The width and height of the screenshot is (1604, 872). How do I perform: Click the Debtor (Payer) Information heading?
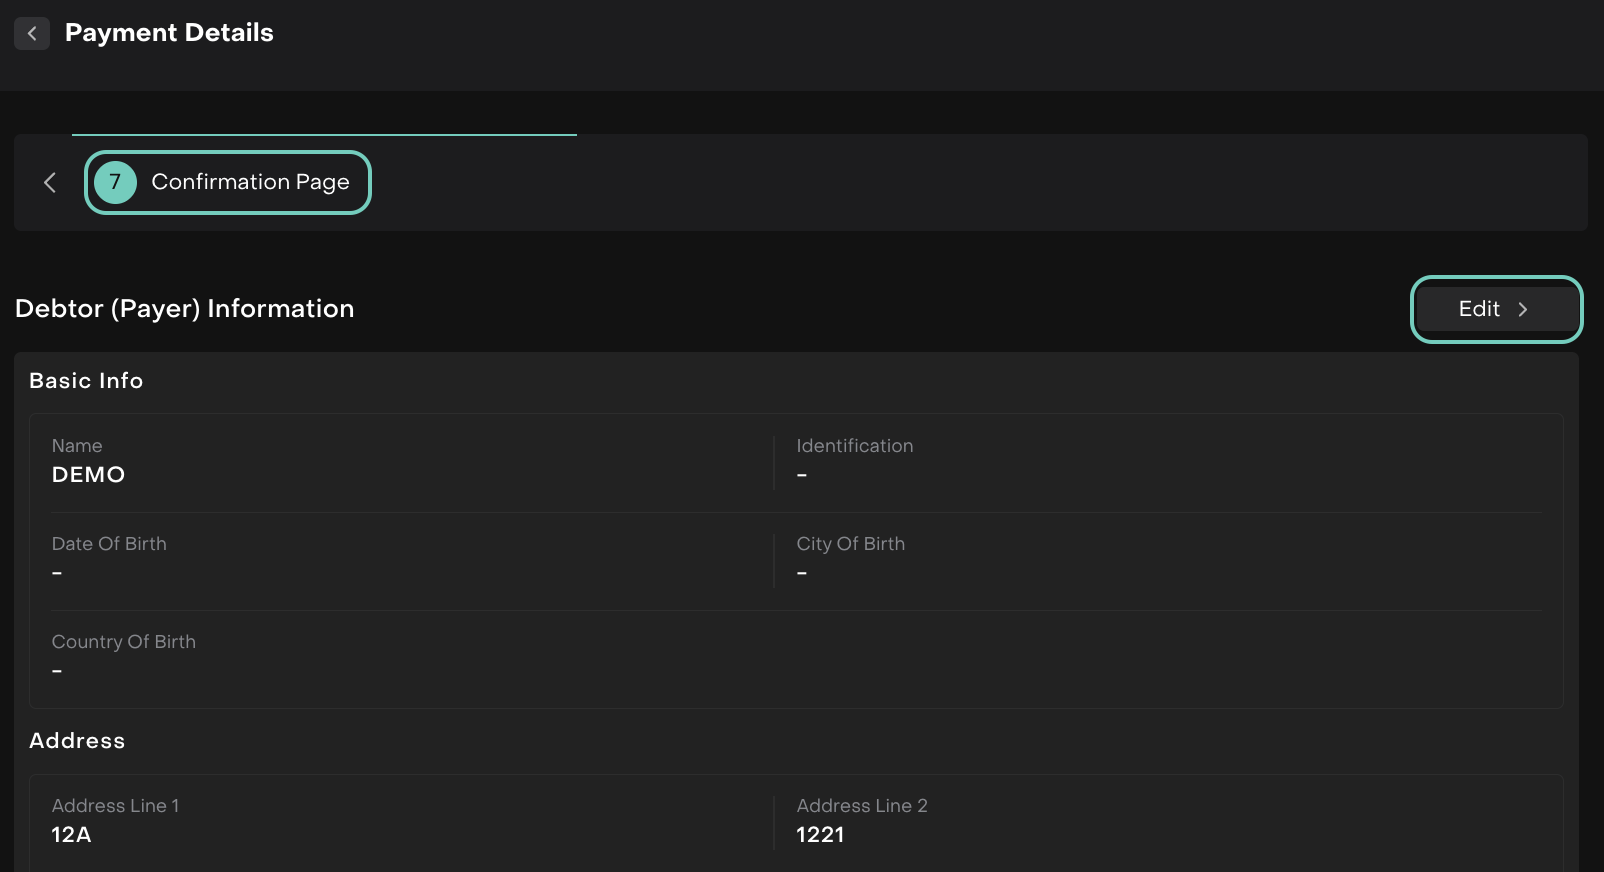point(184,309)
